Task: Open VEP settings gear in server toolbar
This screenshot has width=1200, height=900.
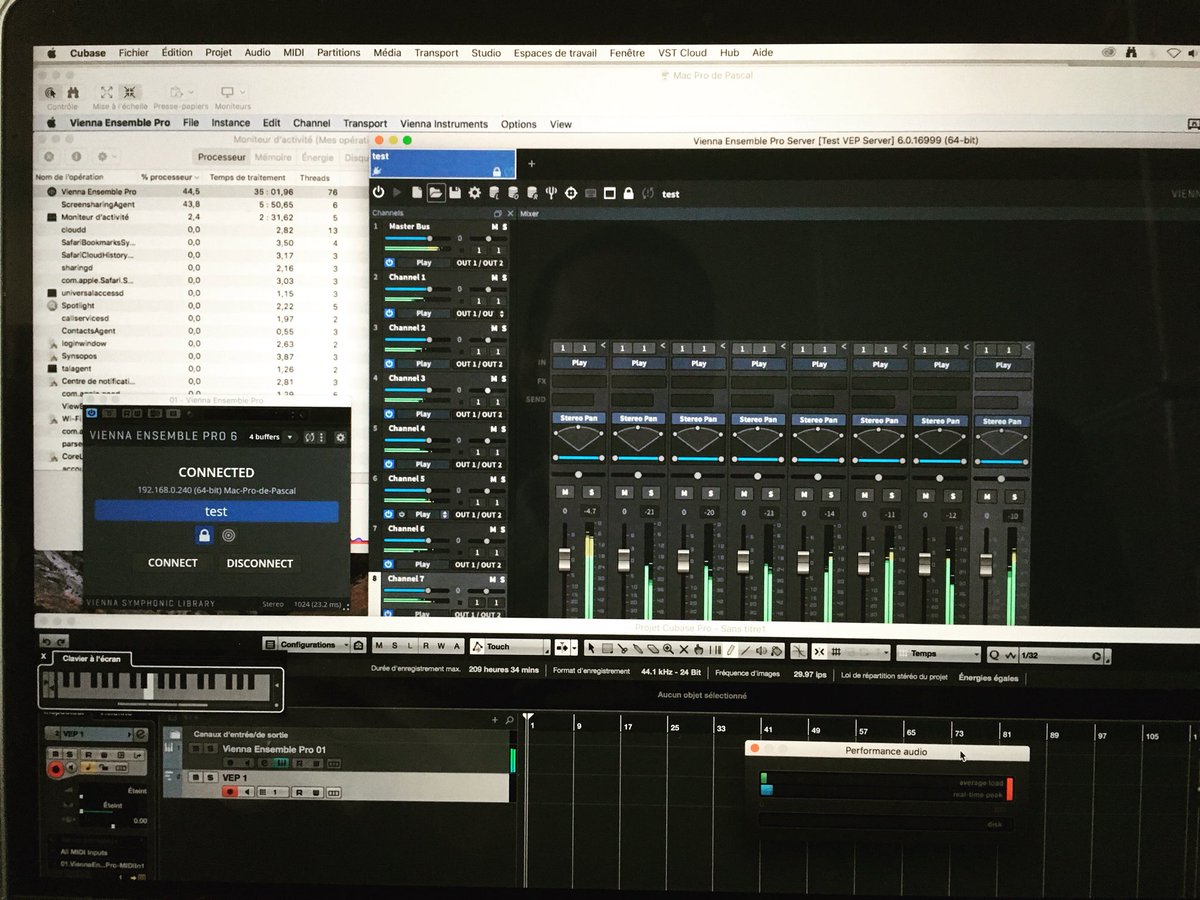Action: click(x=474, y=193)
